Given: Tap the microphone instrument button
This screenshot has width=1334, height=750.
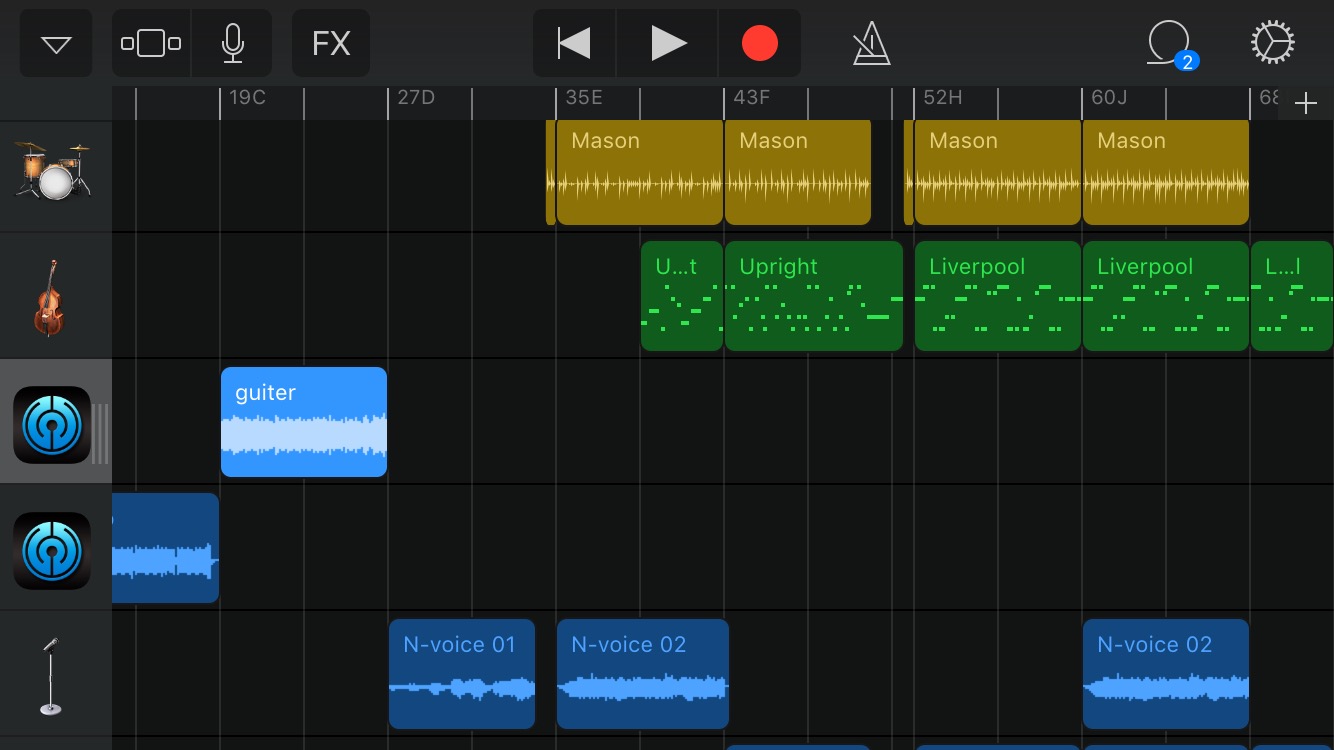Looking at the screenshot, I should pos(232,44).
